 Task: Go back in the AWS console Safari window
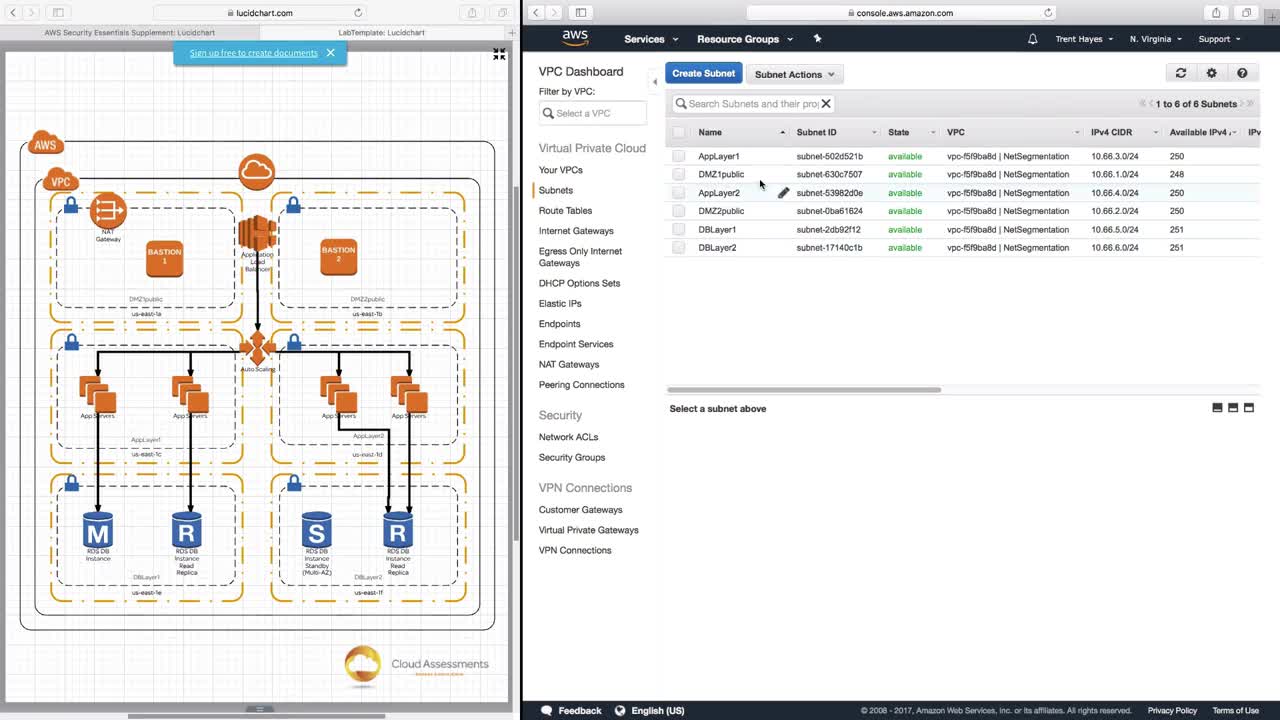536,13
